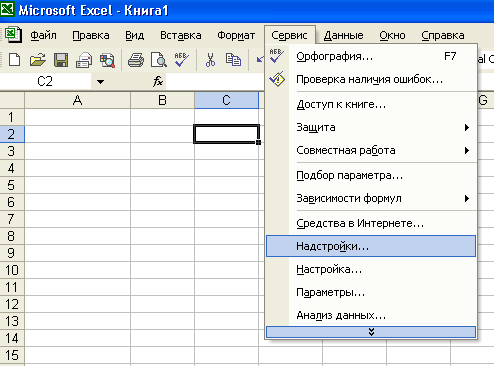Image resolution: width=494 pixels, height=366 pixels.
Task: Select row 1 header
Action: coord(12,117)
